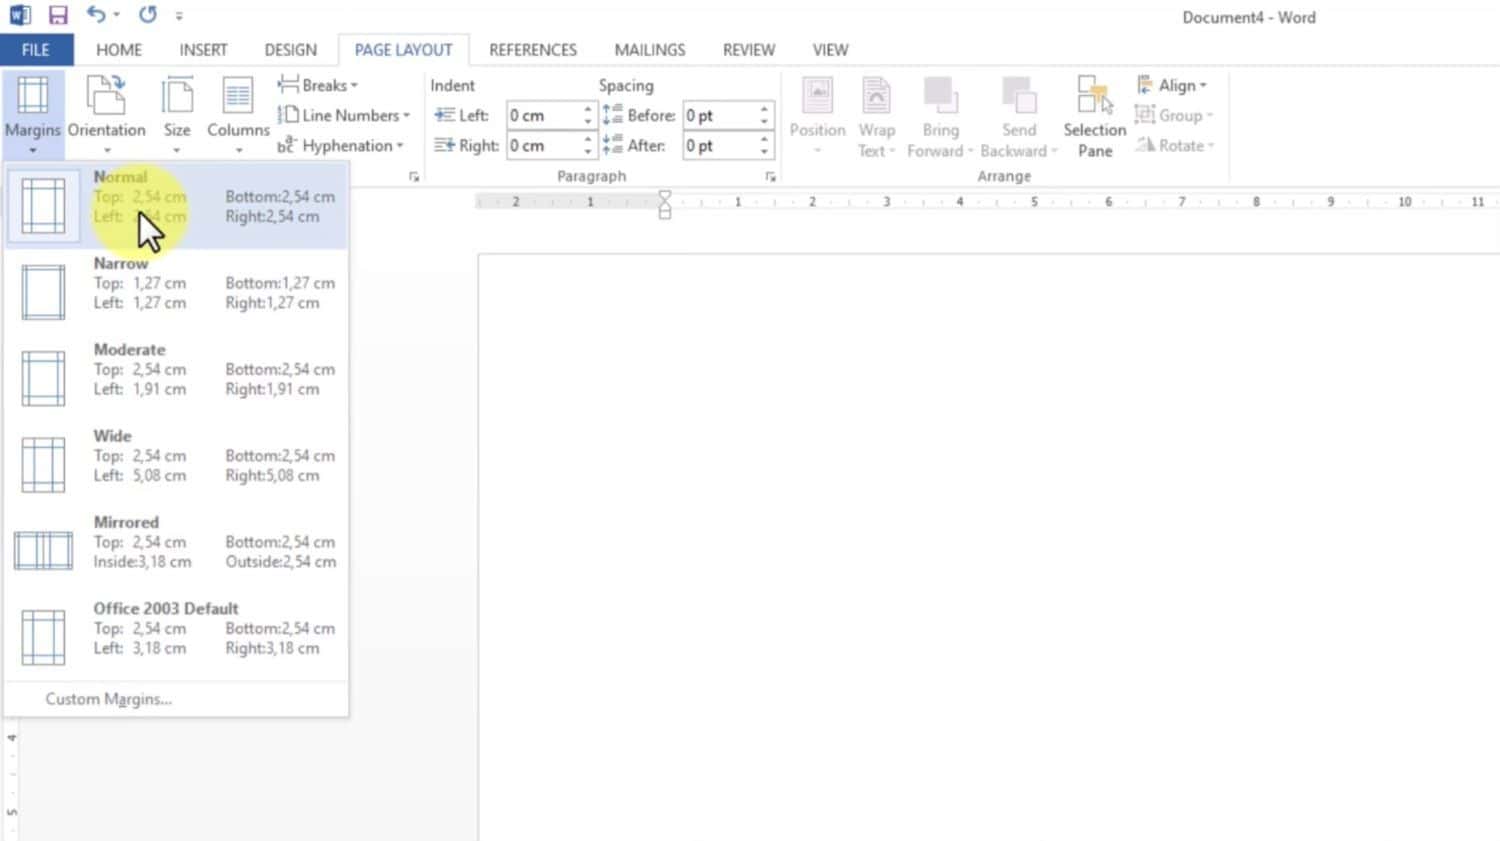Click the Indent Left input field

pyautogui.click(x=543, y=115)
